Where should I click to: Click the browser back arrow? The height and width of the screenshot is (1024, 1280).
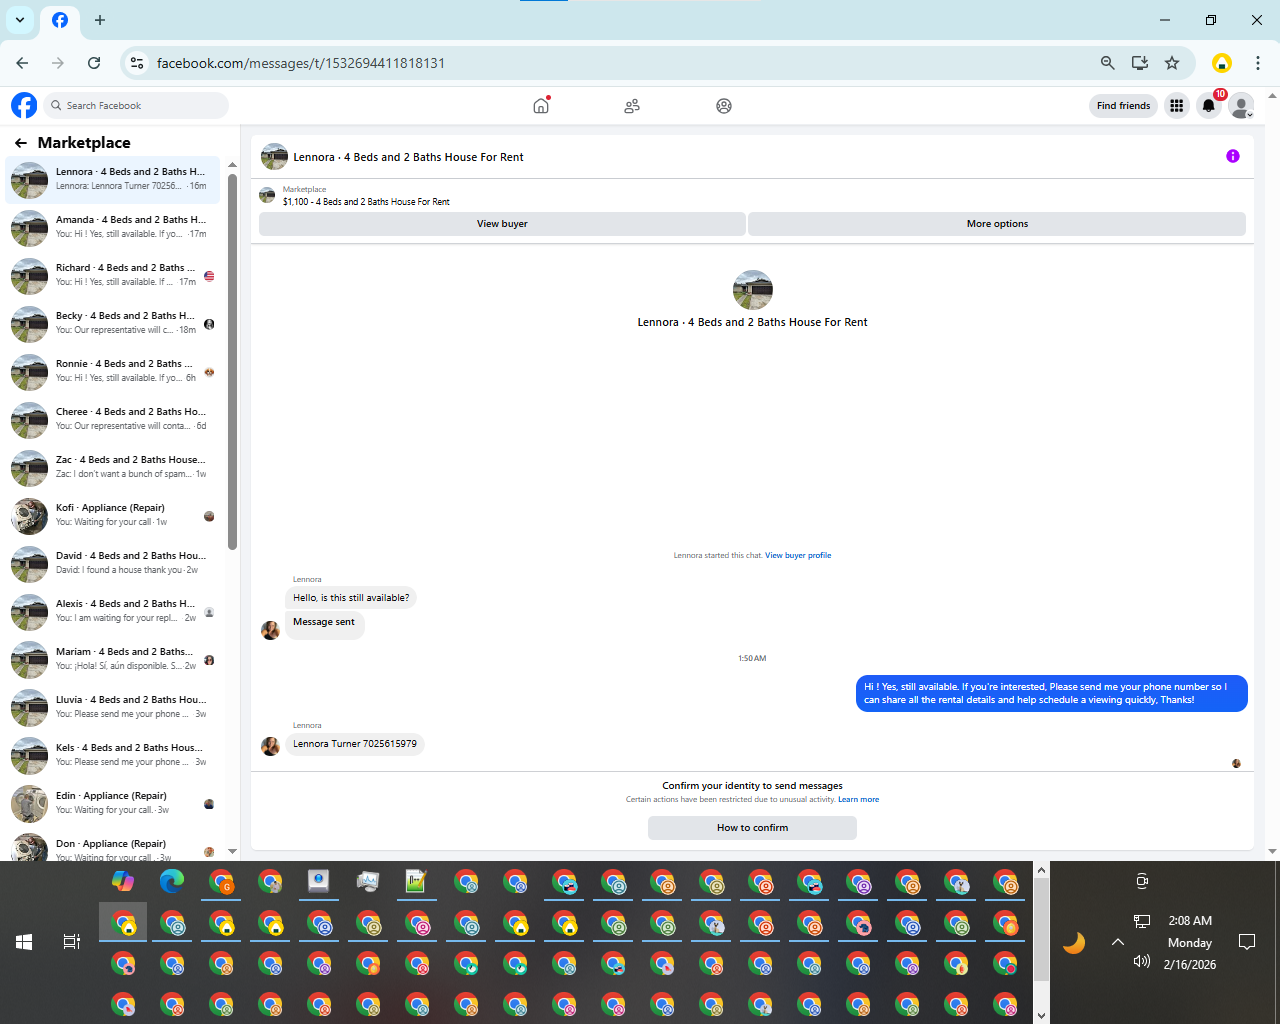coord(22,63)
